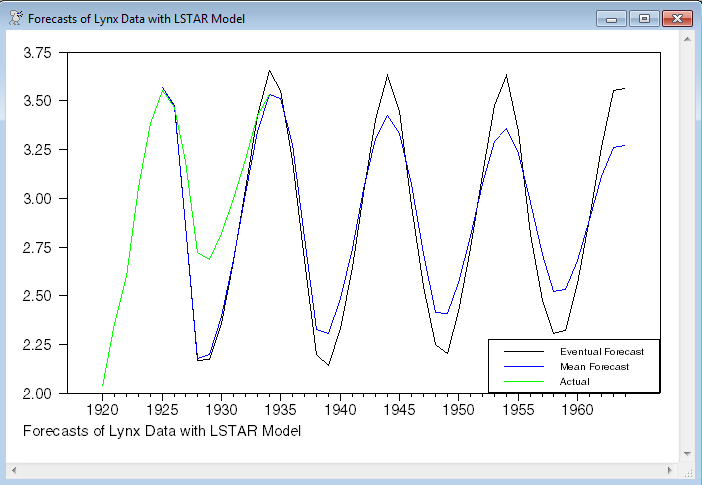Viewport: 702px width, 485px height.
Task: Maximize the LSTAR Model graph window
Action: (x=642, y=18)
